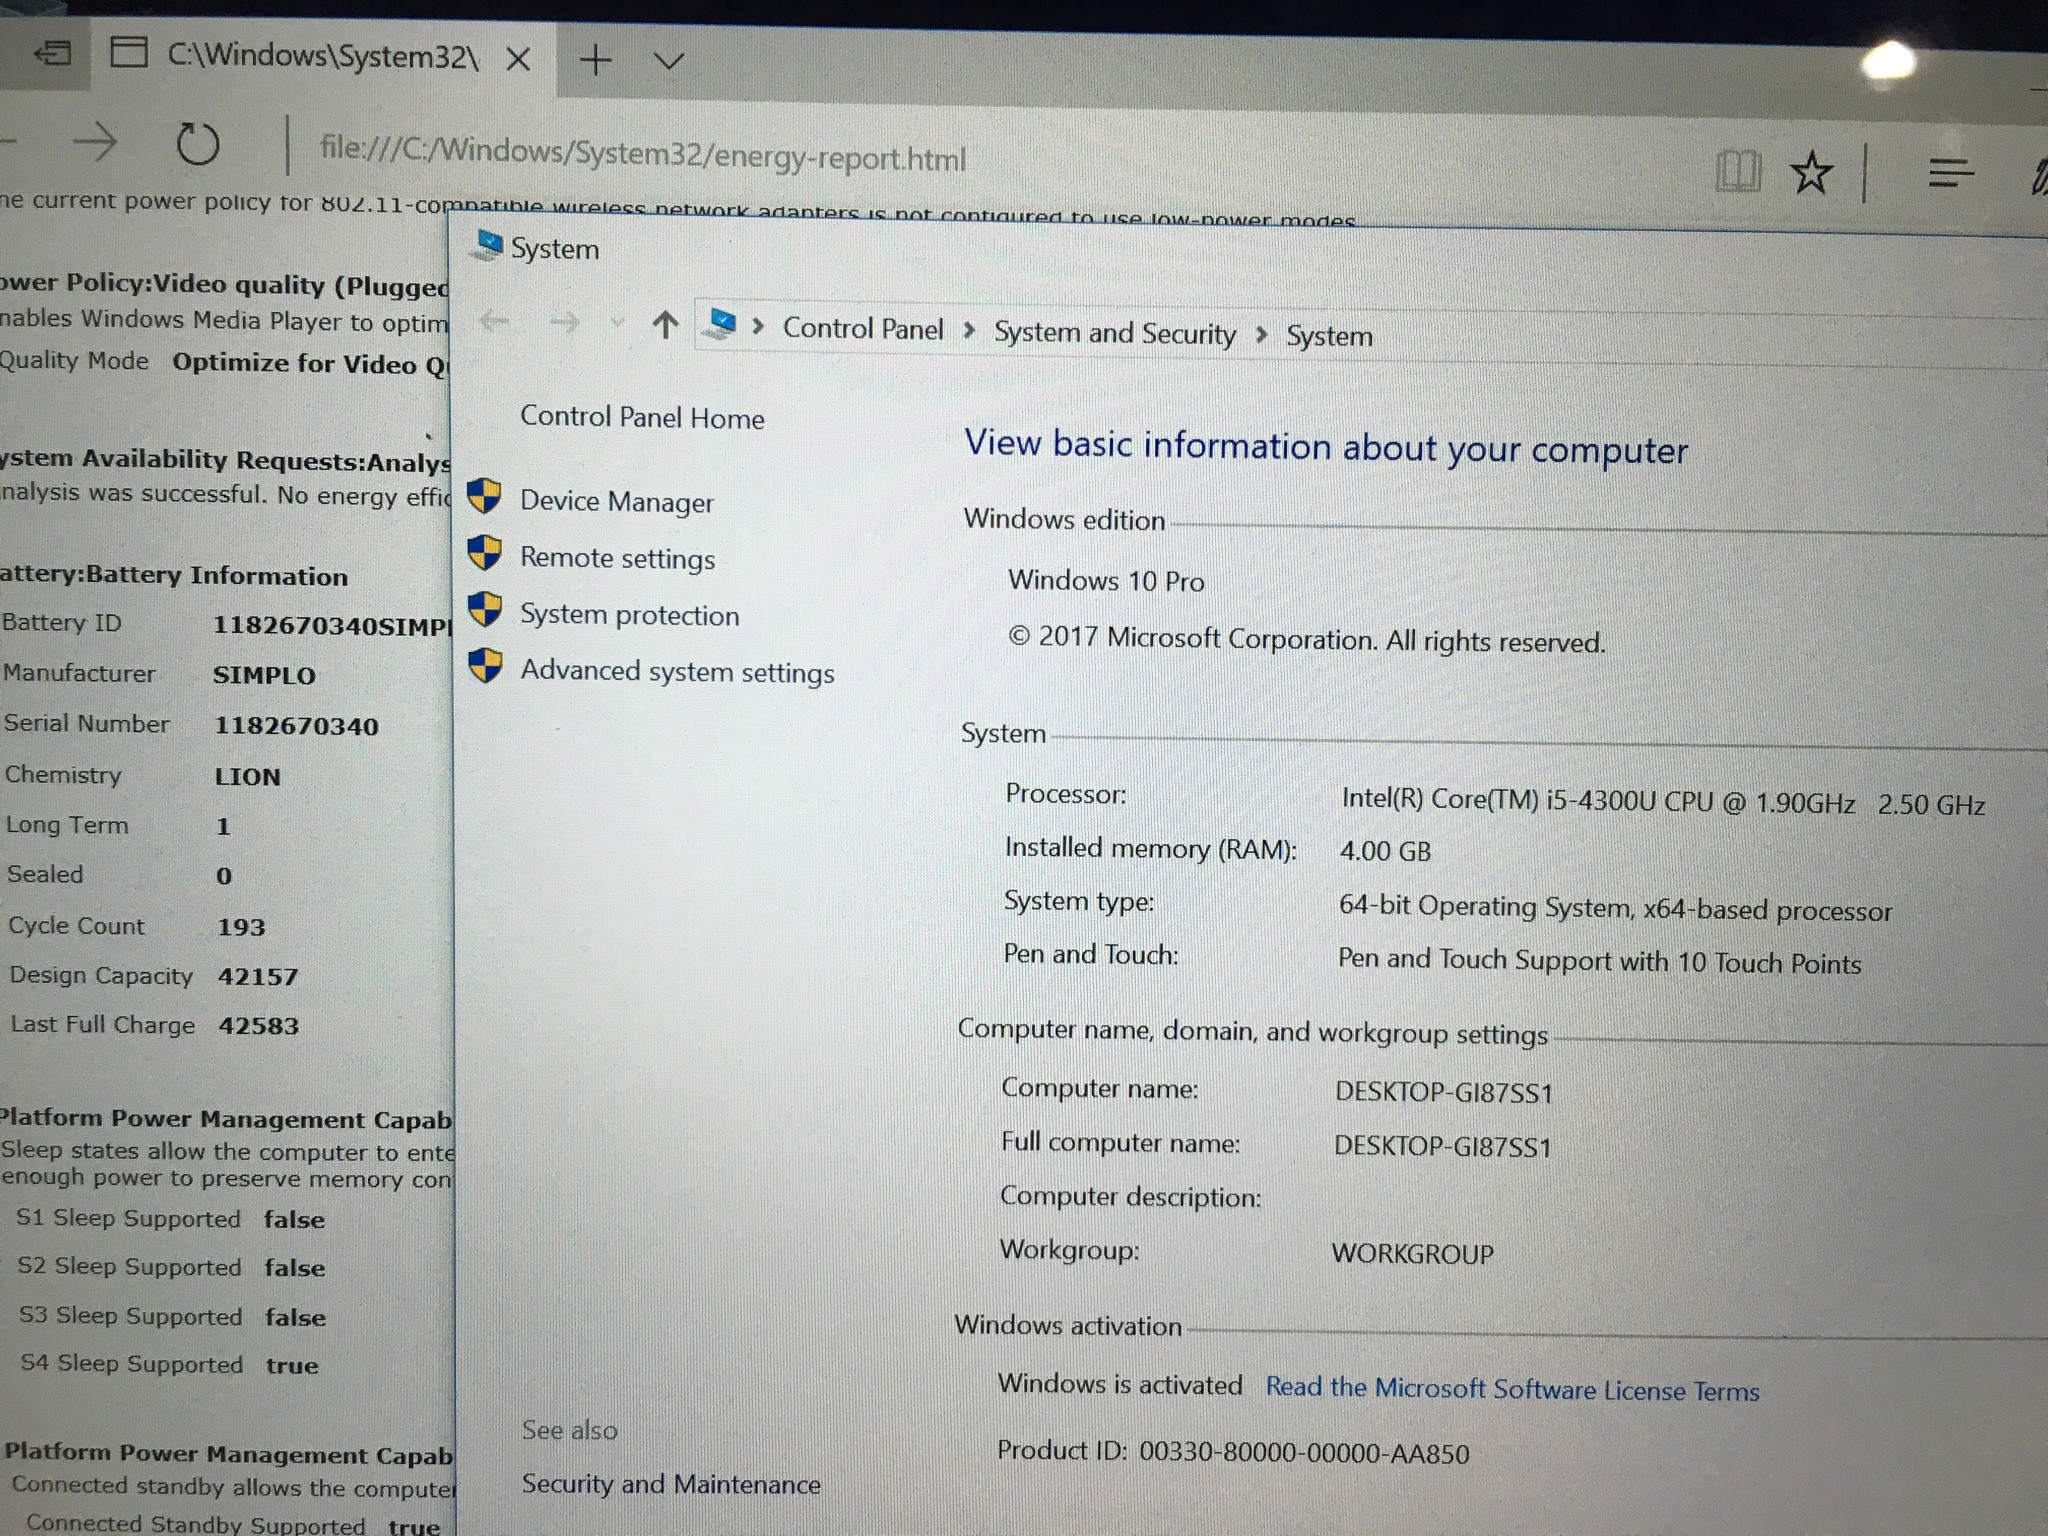The image size is (2048, 1536).
Task: Click the 4.00 GB installed memory value
Action: (x=1385, y=851)
